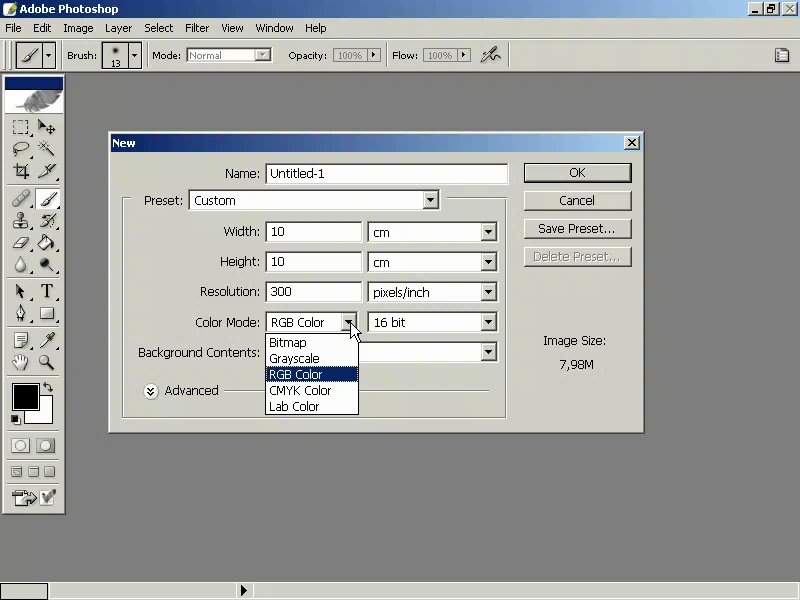Select the Notes tool

(x=20, y=340)
